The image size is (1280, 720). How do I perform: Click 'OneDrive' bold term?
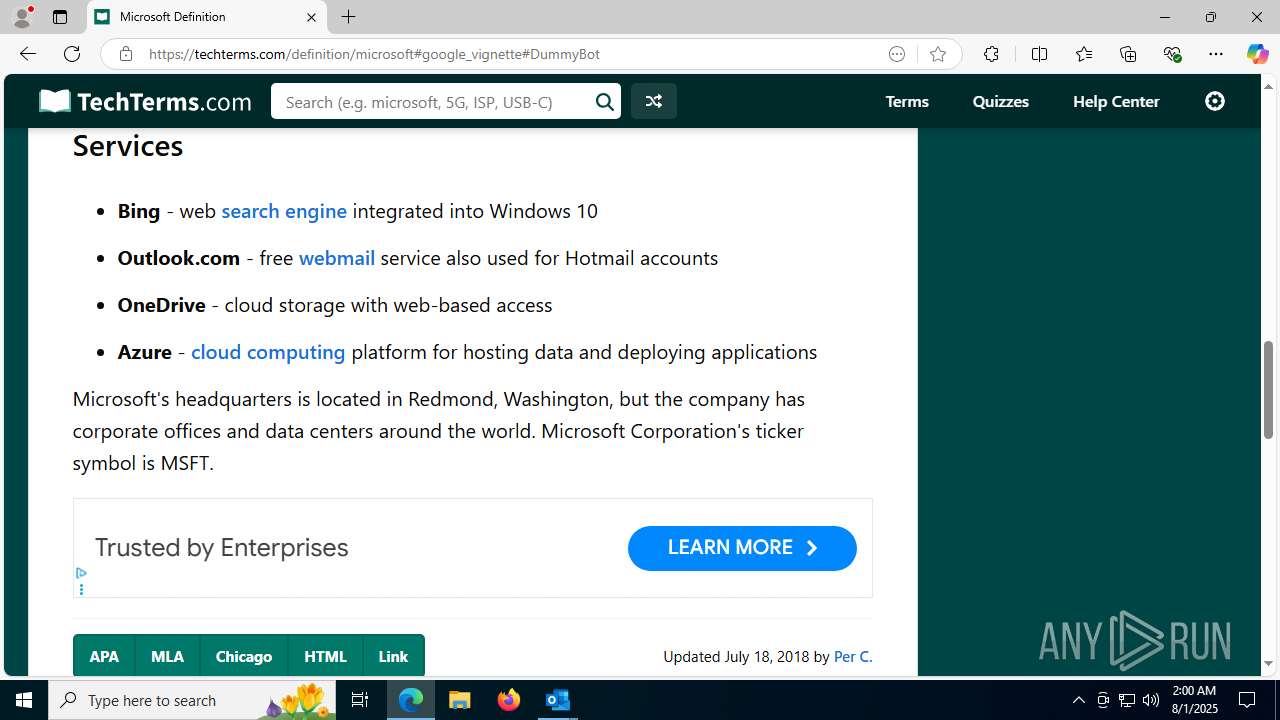[162, 305]
